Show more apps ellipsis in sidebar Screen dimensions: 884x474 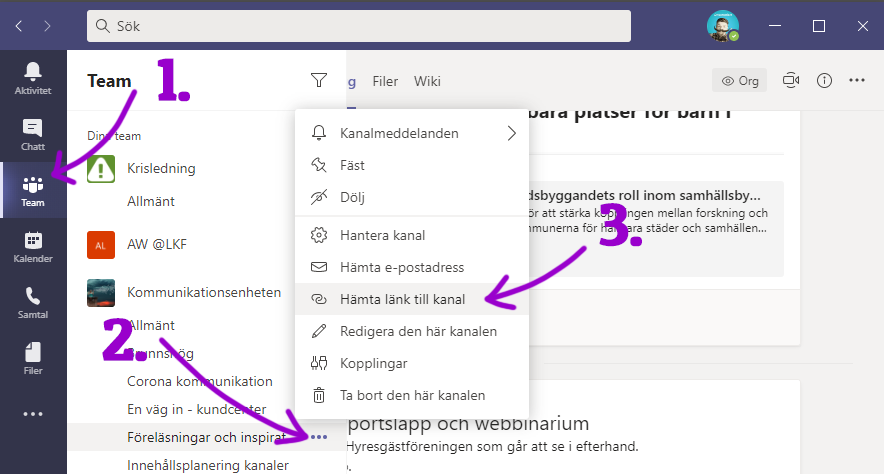33,414
